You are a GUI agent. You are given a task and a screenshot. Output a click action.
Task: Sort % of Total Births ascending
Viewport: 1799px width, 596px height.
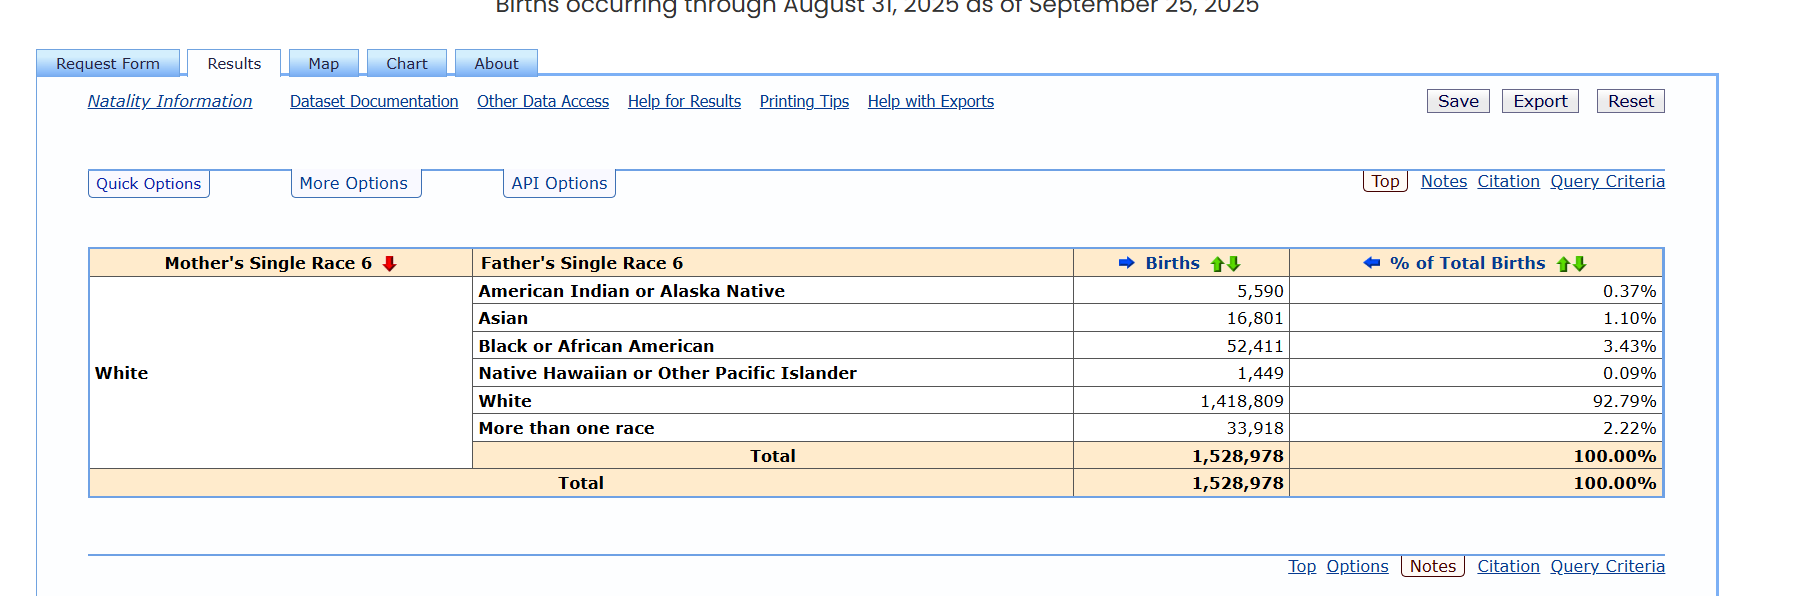click(x=1563, y=264)
